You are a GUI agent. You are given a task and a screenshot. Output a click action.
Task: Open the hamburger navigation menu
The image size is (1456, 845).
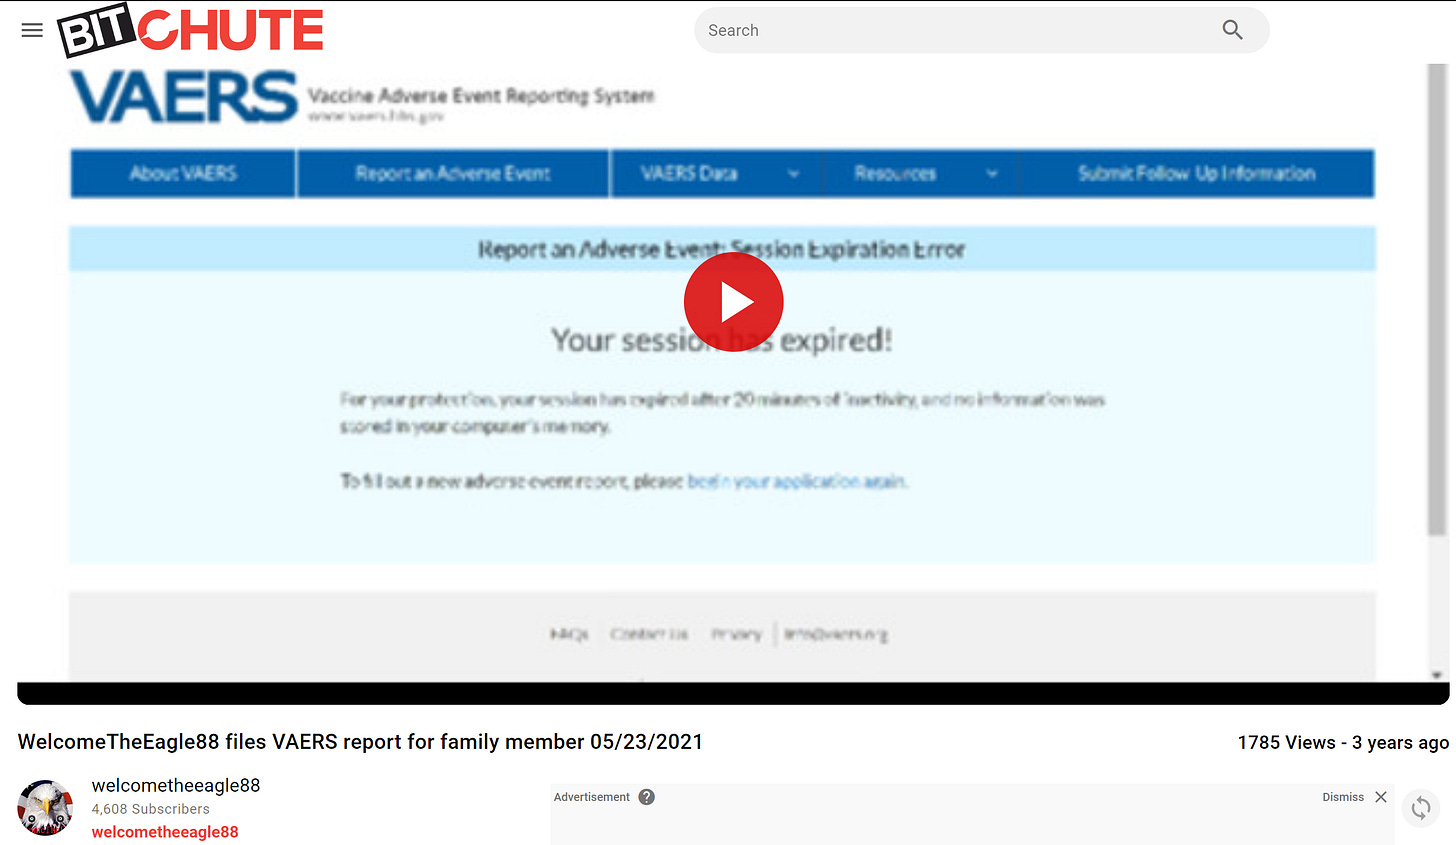coord(32,30)
